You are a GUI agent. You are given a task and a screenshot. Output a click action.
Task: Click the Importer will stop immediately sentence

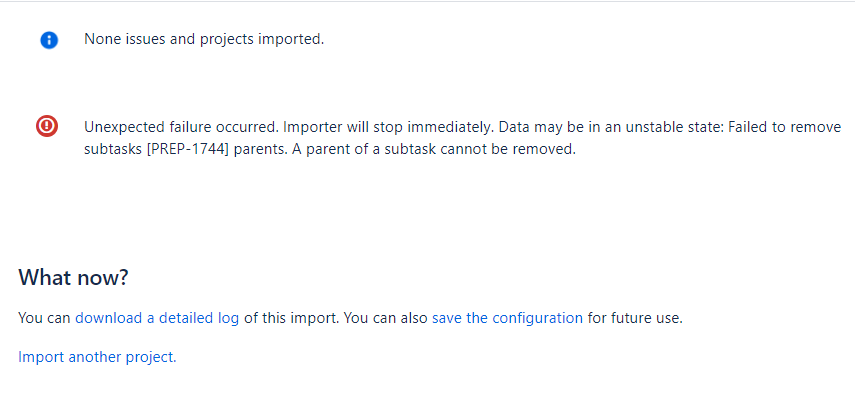(388, 128)
